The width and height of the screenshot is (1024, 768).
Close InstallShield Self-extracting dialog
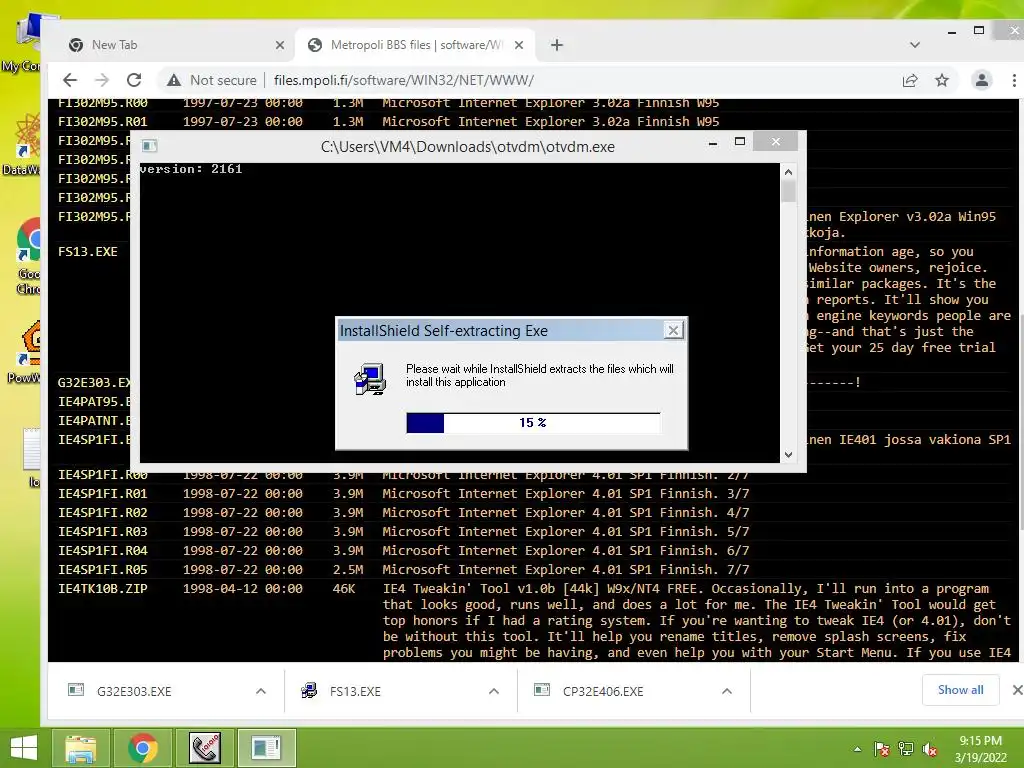[673, 330]
